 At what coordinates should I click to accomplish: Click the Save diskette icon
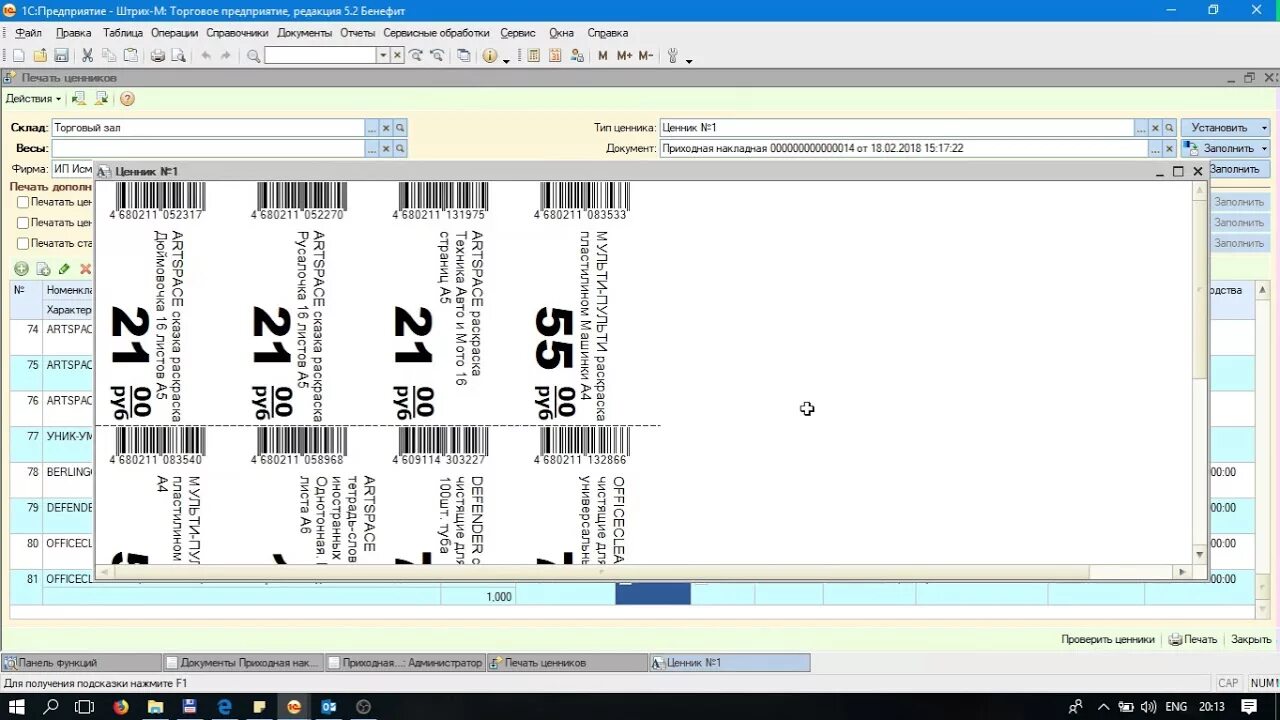pyautogui.click(x=61, y=56)
